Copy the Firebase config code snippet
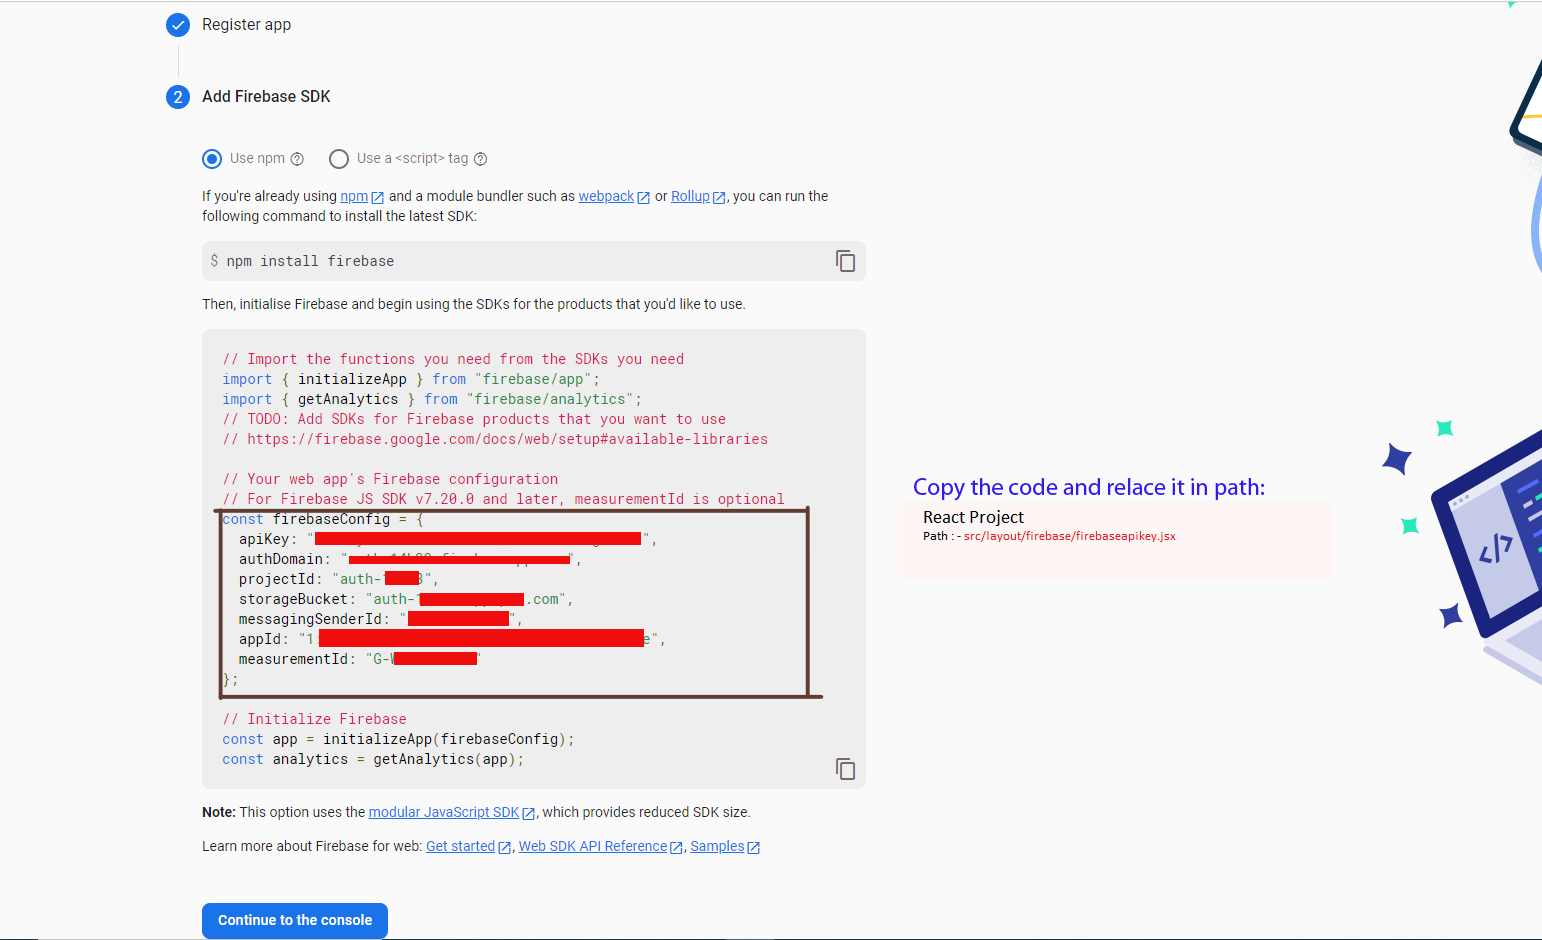The height and width of the screenshot is (940, 1542). point(845,769)
